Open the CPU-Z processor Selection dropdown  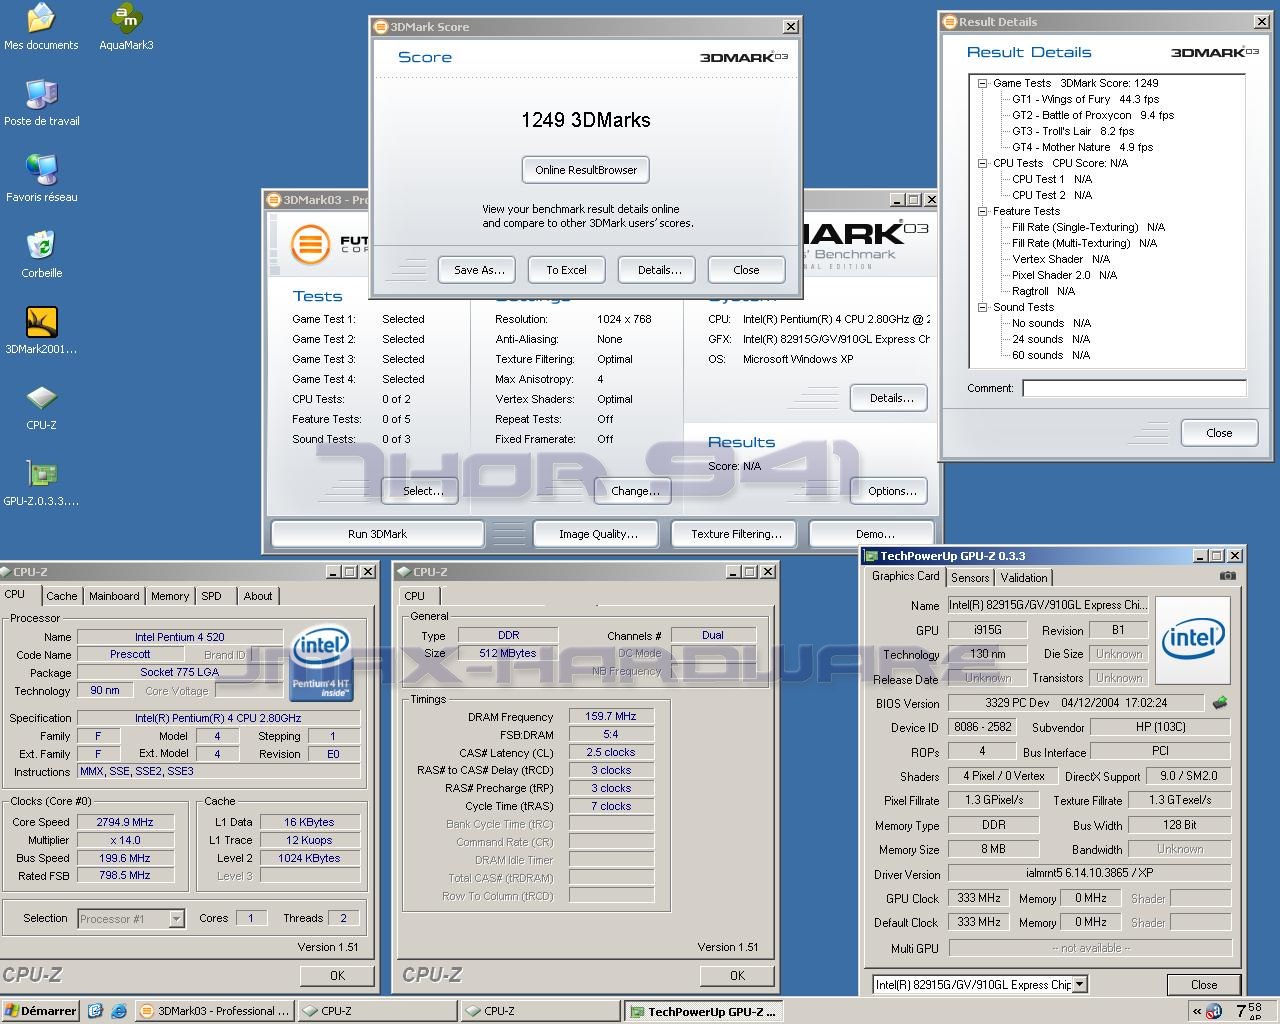click(177, 919)
